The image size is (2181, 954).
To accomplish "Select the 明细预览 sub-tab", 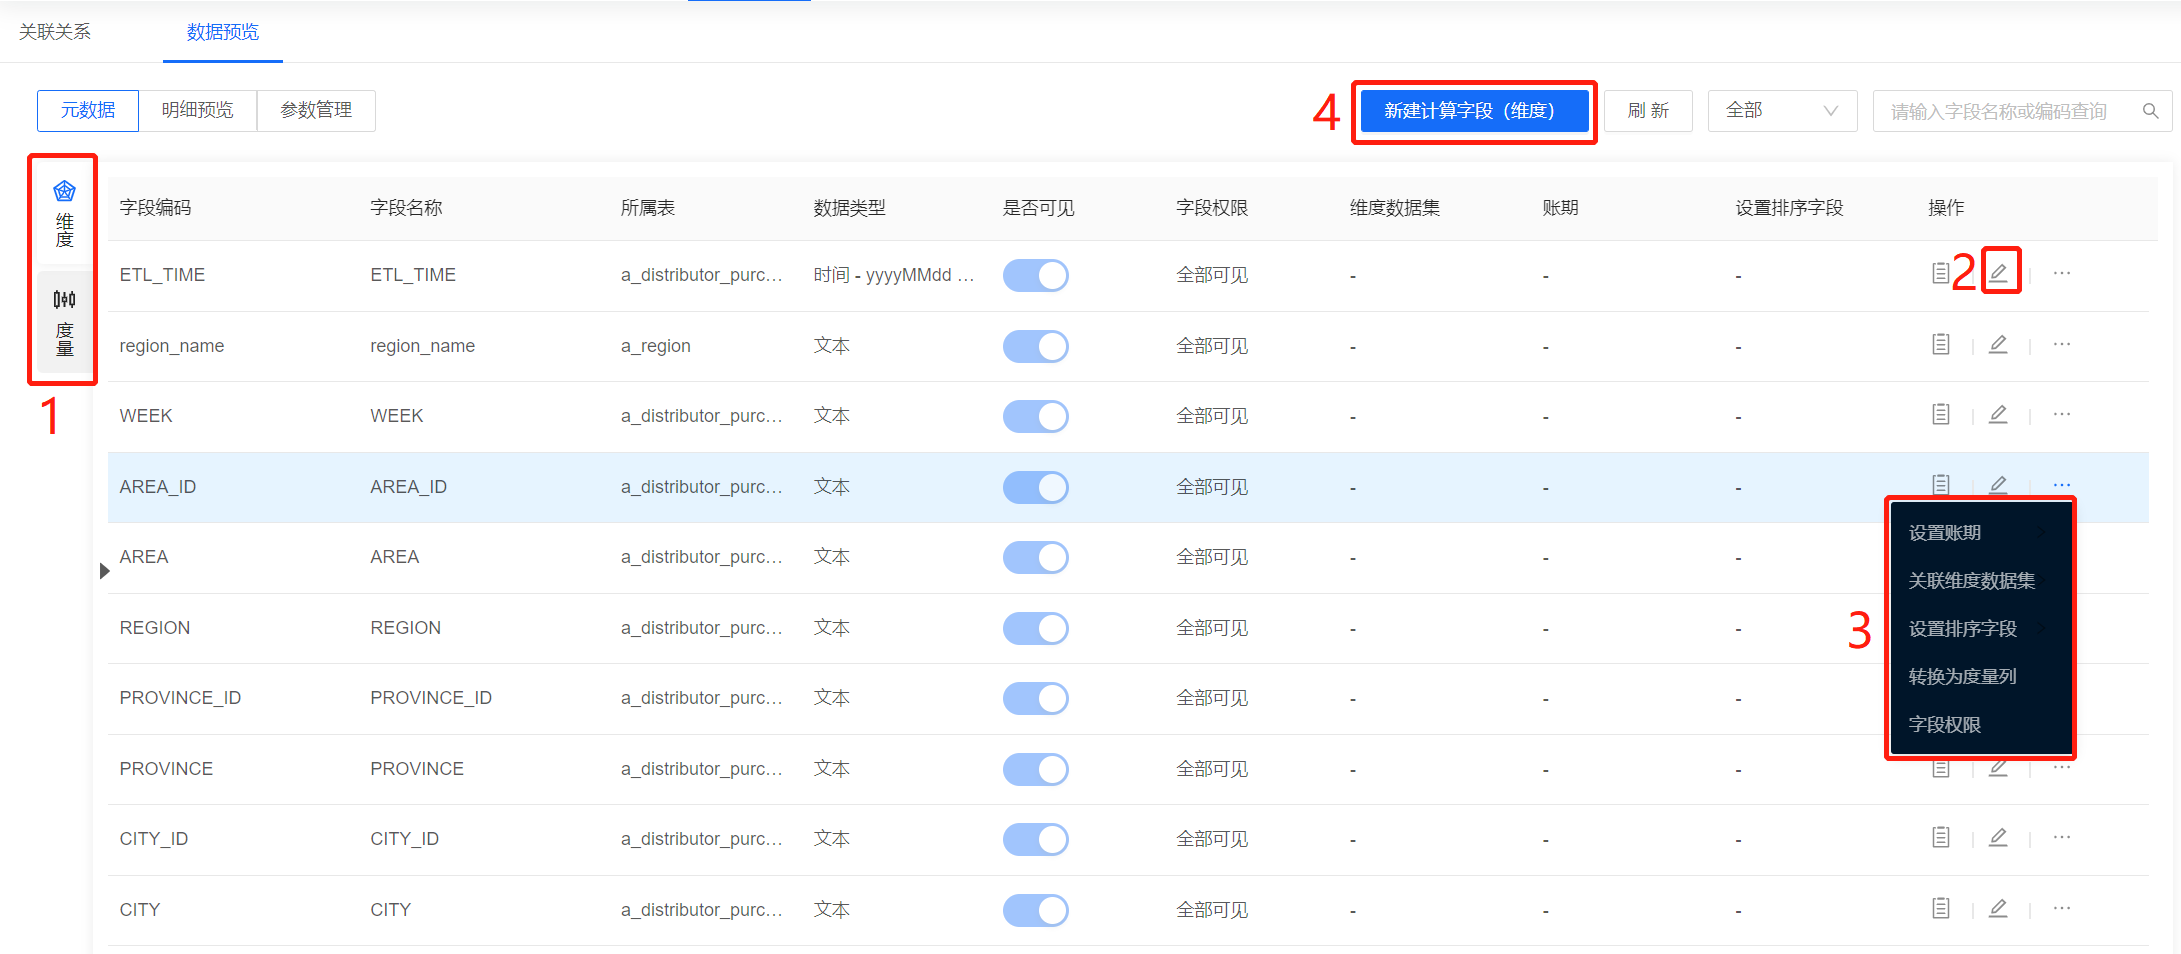I will pyautogui.click(x=197, y=110).
